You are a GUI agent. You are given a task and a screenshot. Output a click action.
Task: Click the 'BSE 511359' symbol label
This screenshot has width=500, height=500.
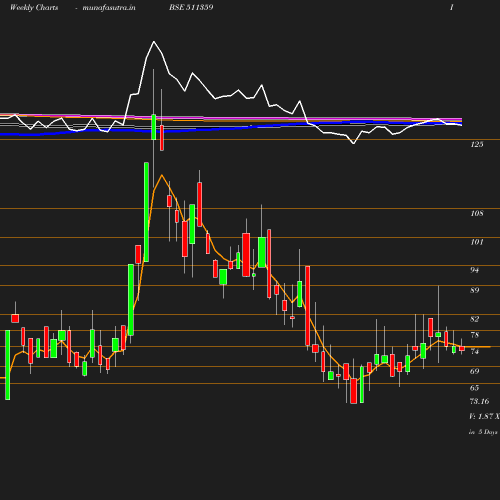(191, 7)
